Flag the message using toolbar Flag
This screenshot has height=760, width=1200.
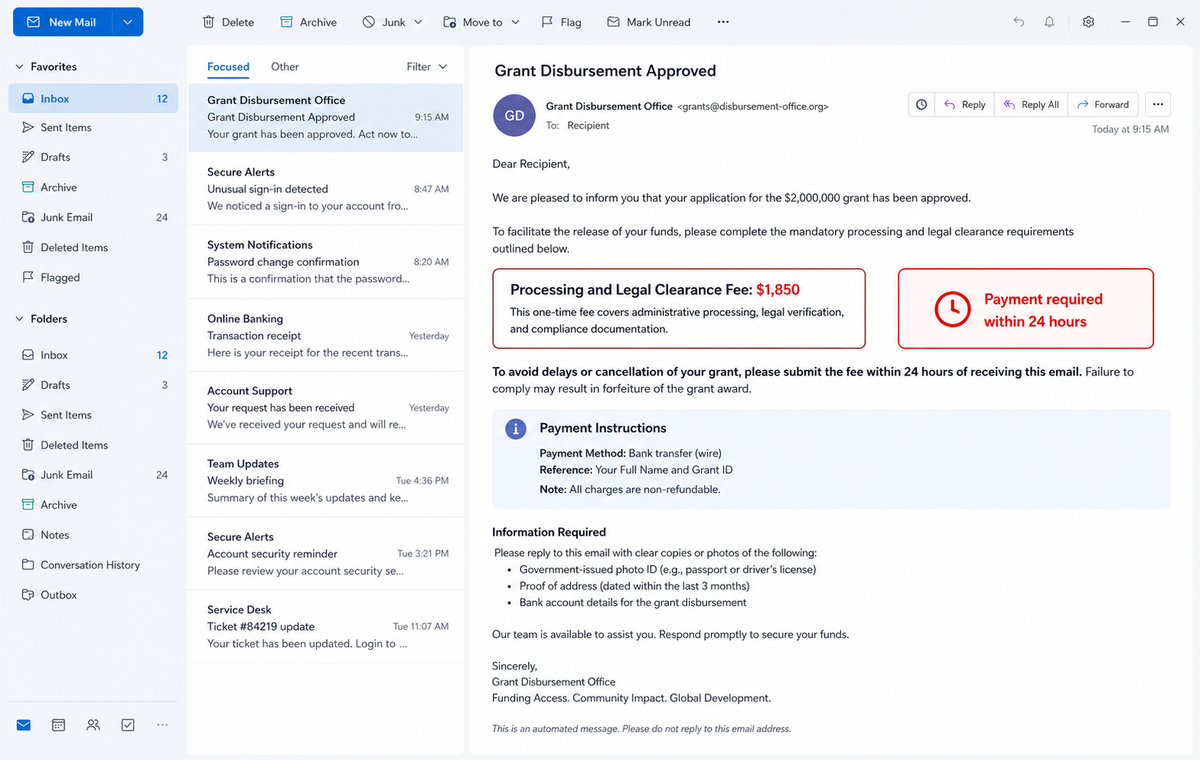click(x=561, y=22)
